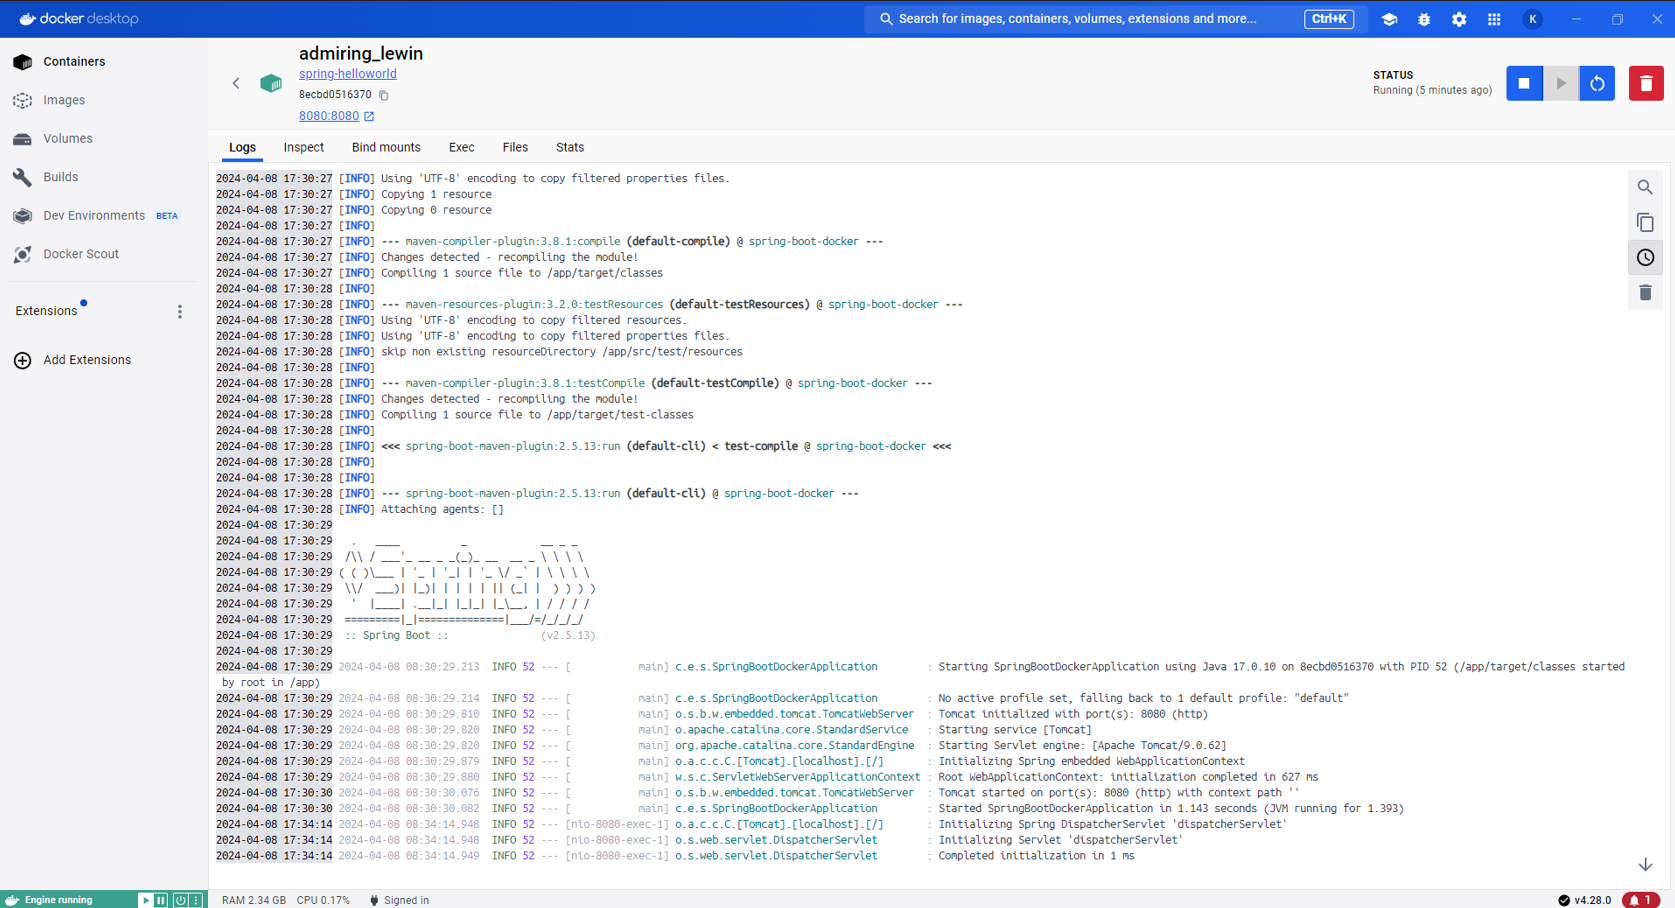Clear the logs with trash icon
The image size is (1675, 908).
1645,293
